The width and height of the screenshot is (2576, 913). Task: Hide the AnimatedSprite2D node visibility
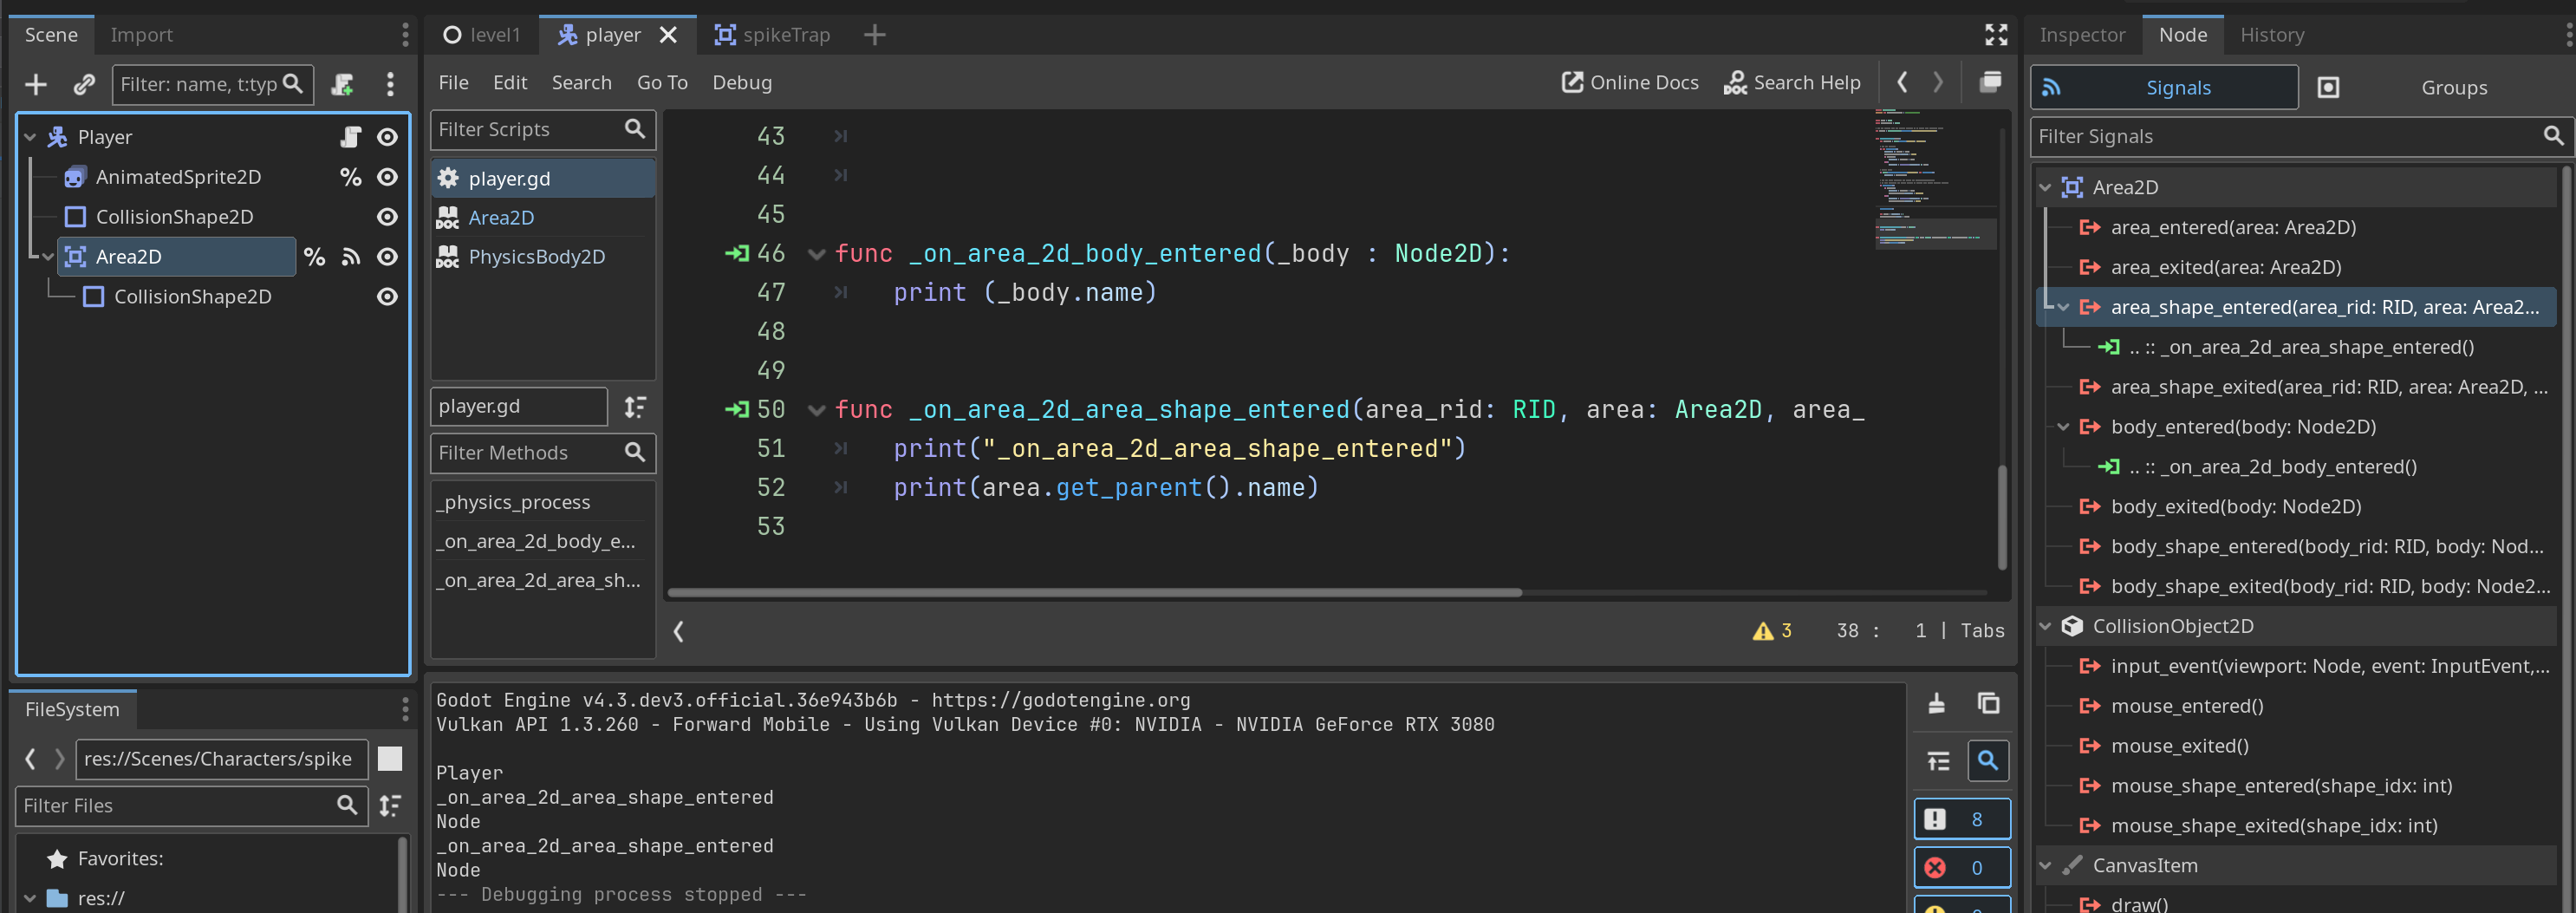tap(387, 177)
